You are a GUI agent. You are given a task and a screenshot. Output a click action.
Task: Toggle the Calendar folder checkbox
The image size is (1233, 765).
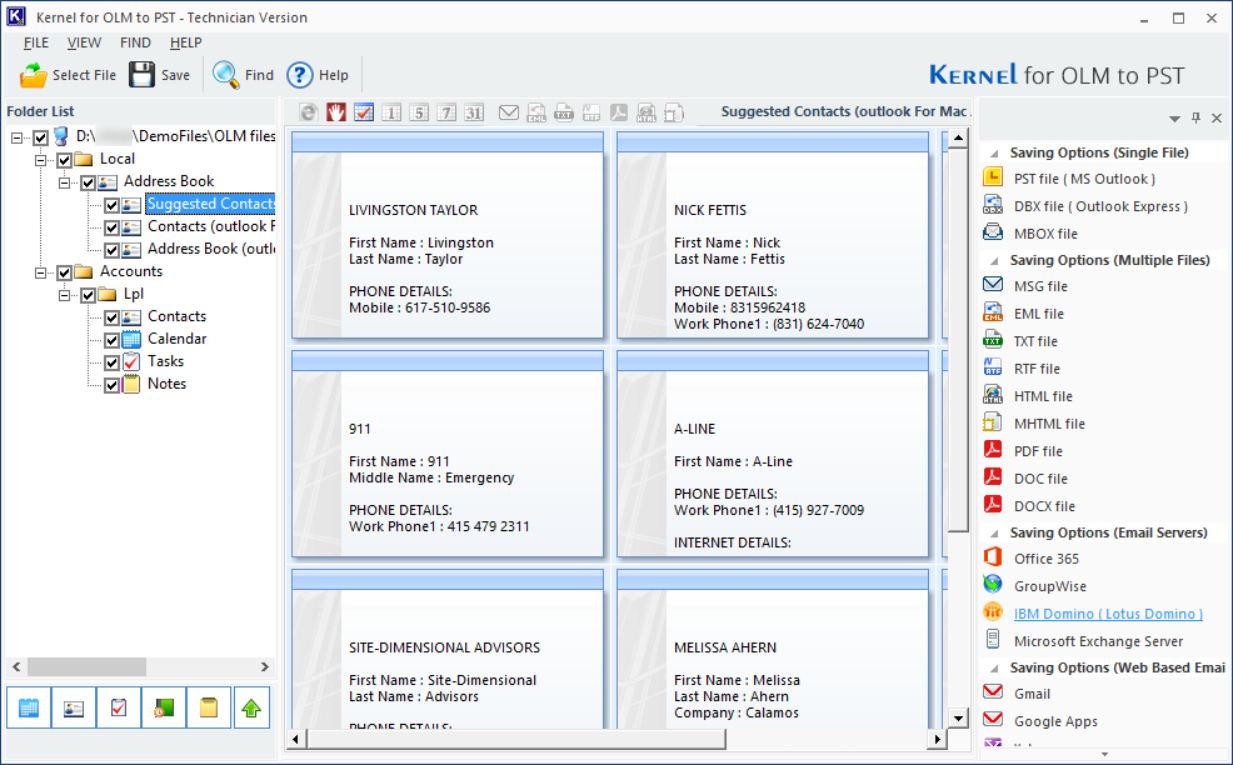click(112, 340)
